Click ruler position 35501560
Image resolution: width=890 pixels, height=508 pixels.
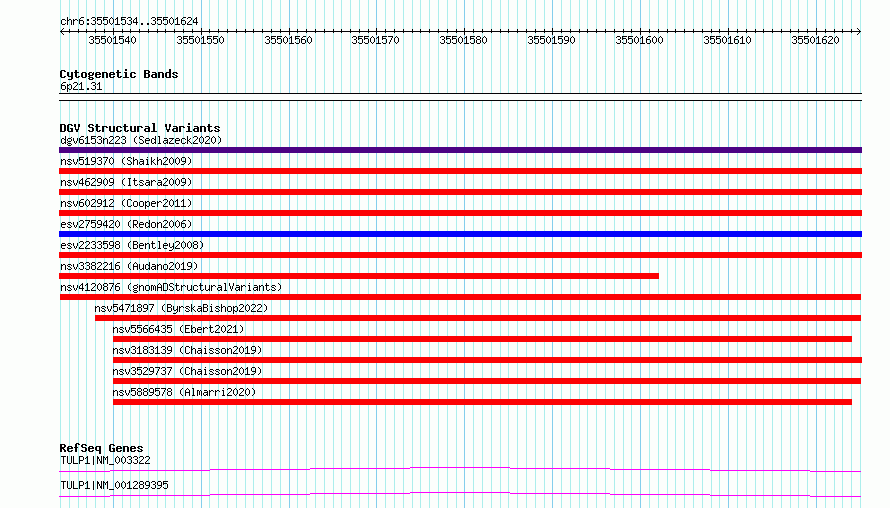(x=288, y=40)
